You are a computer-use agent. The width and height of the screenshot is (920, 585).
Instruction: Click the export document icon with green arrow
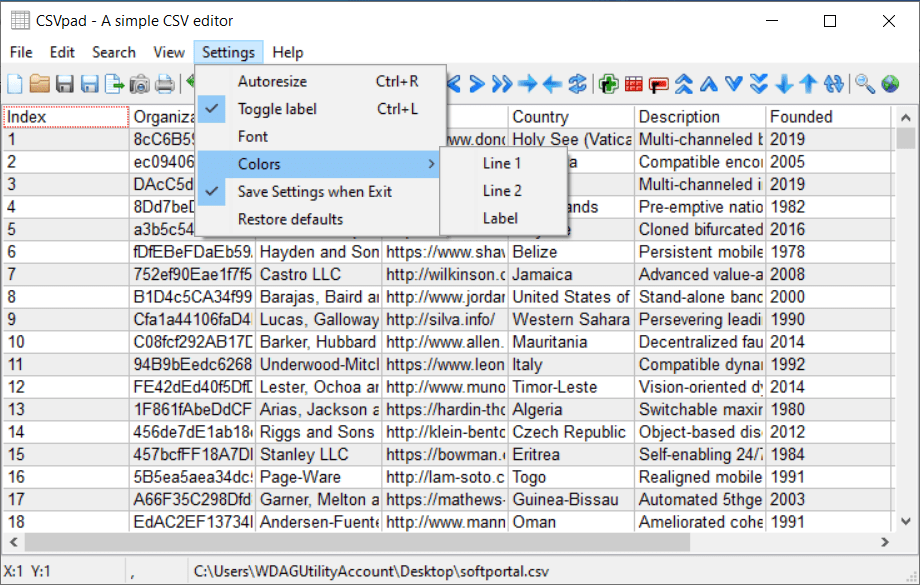(114, 84)
